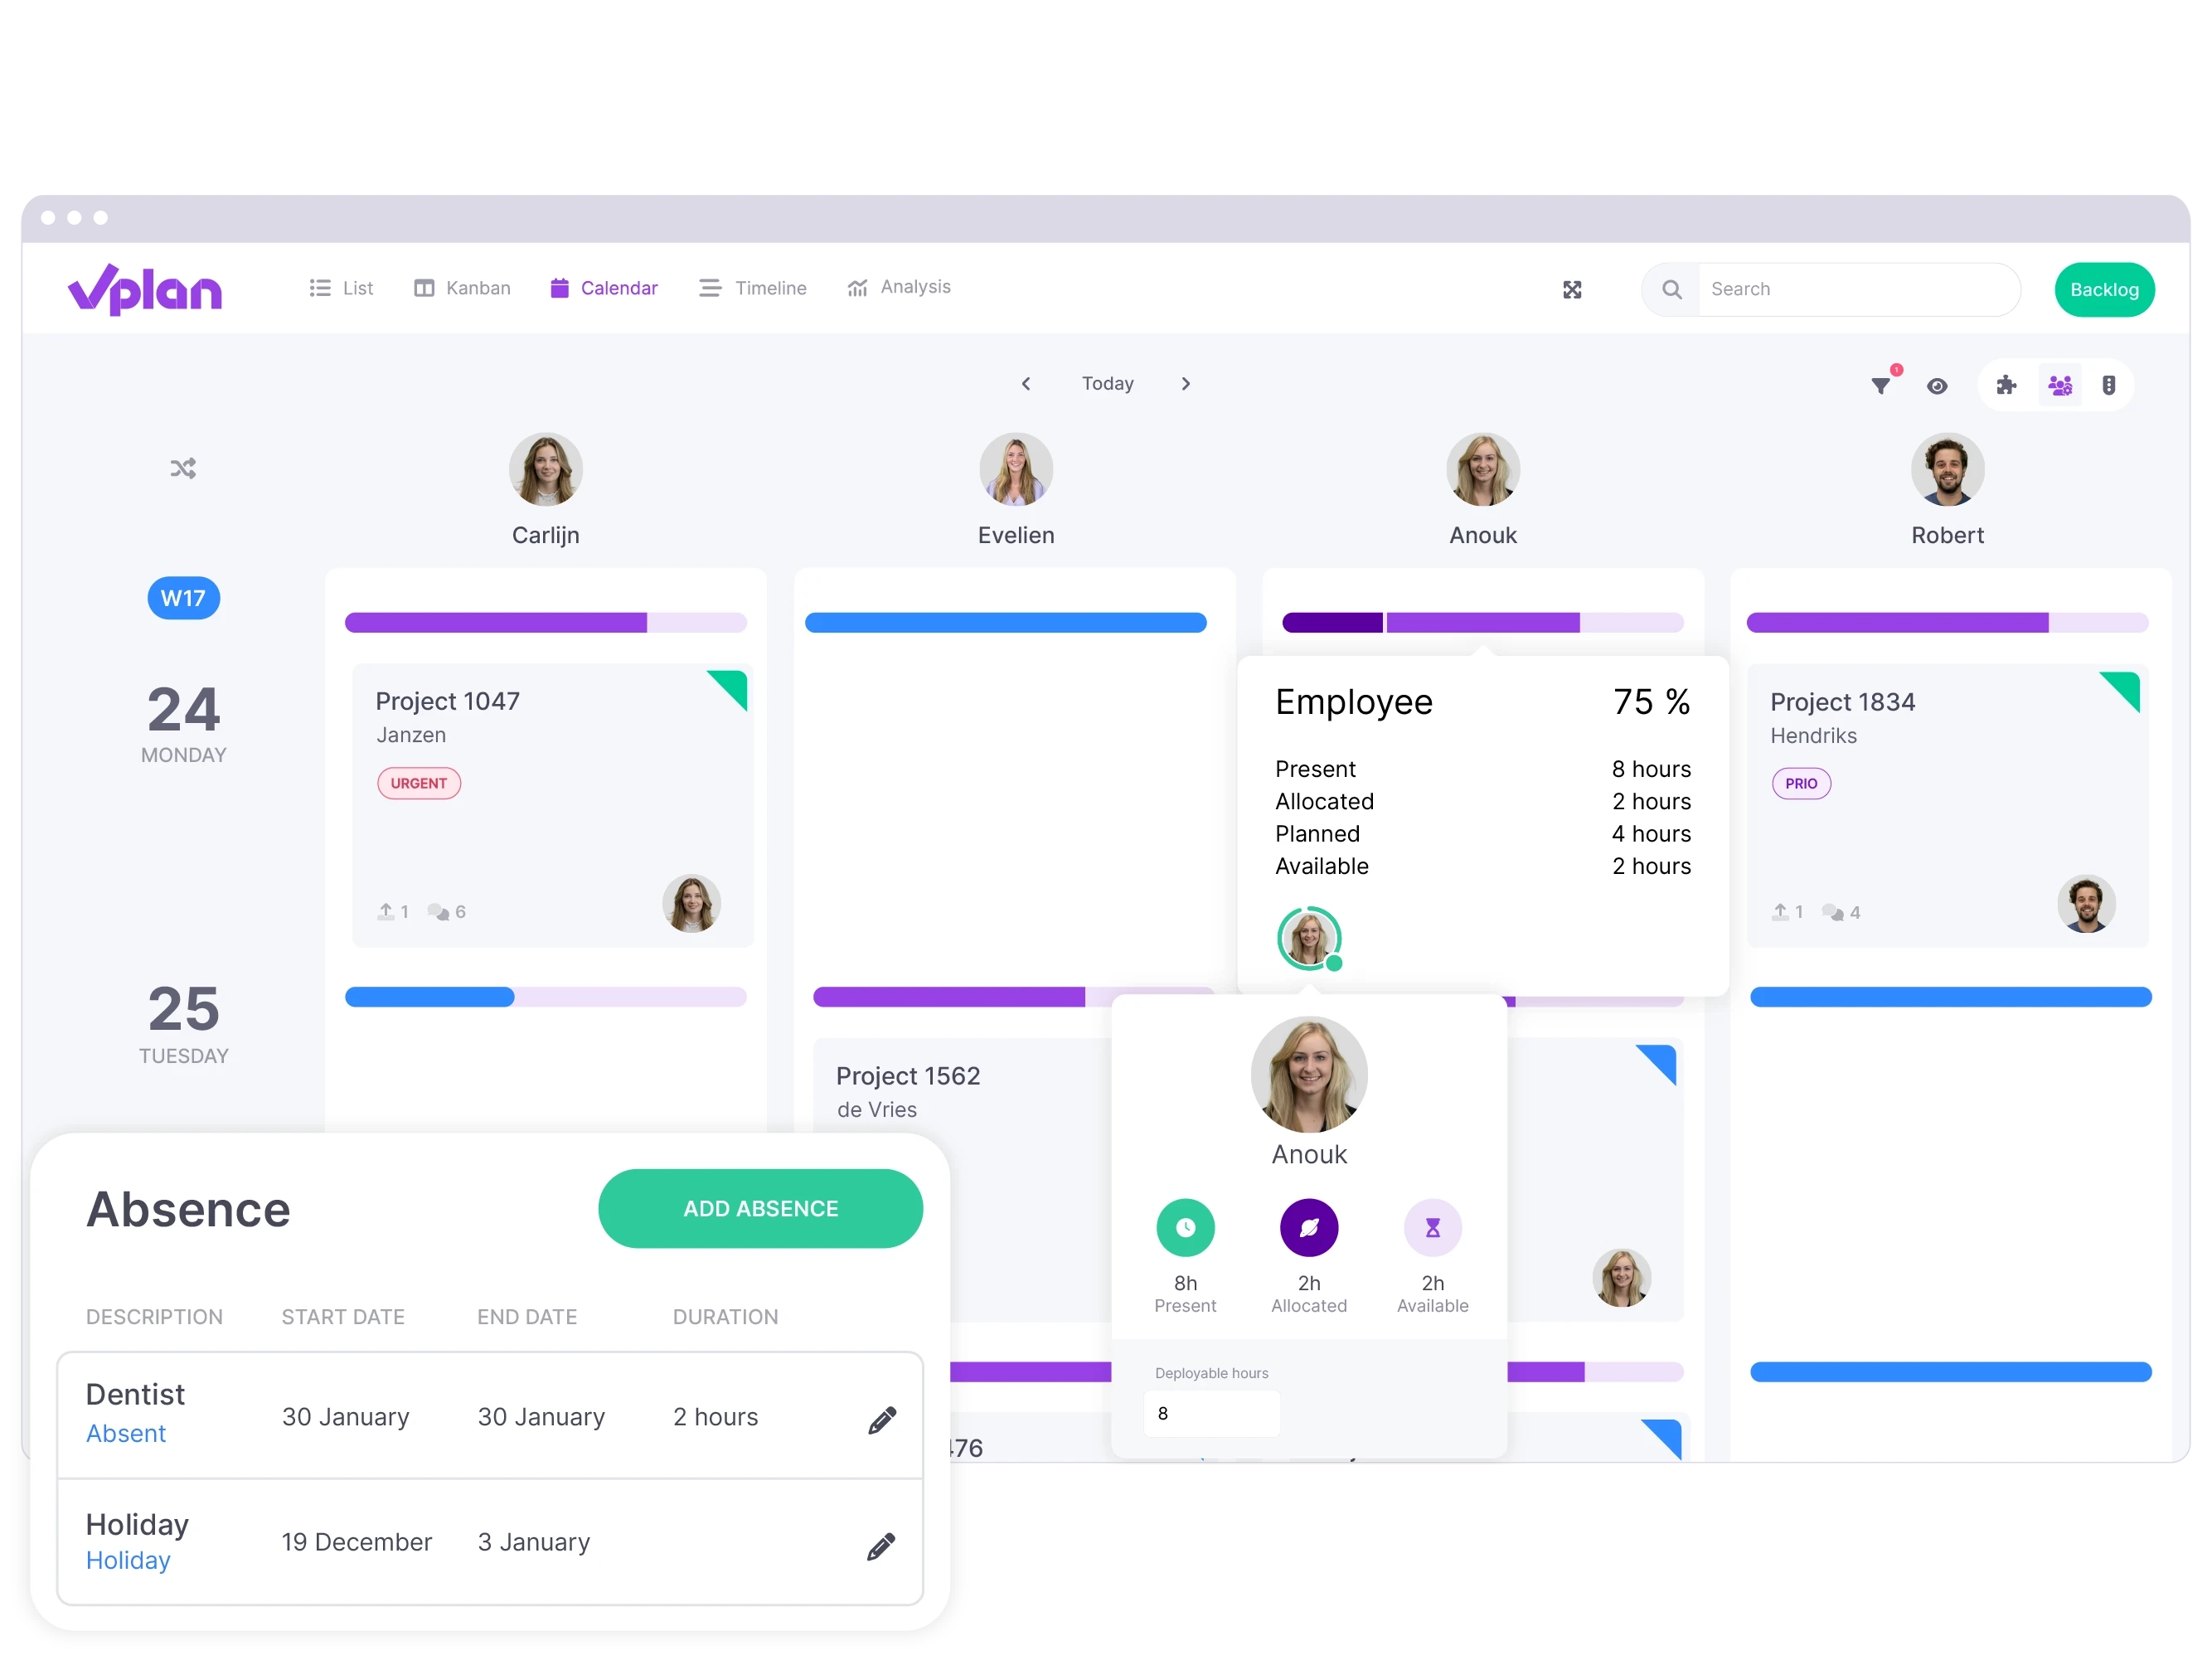Navigate to previous week using left chevron
This screenshot has height=1660, width=2212.
click(1026, 384)
